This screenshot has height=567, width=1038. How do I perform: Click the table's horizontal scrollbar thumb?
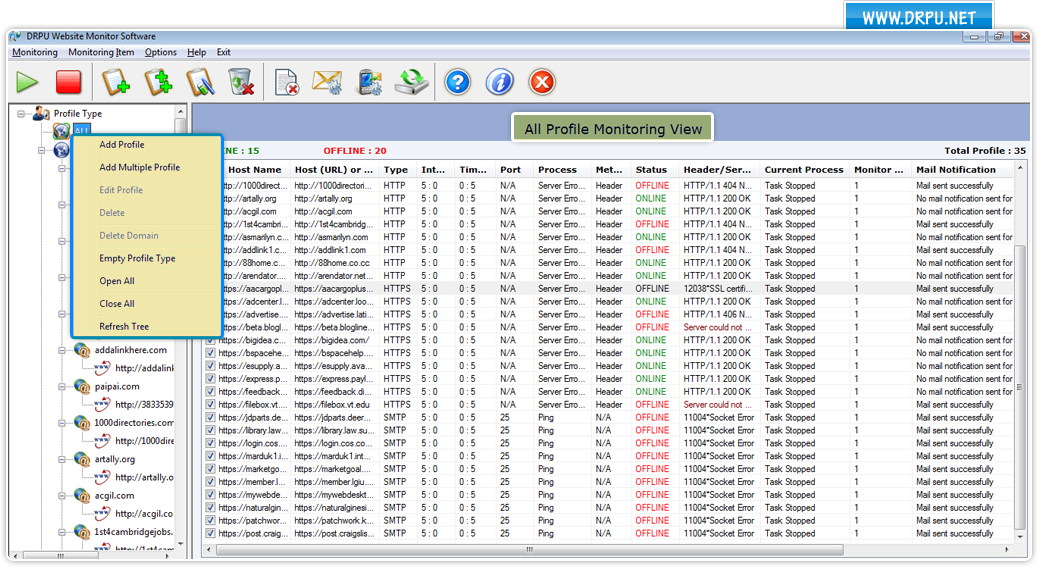(530, 550)
